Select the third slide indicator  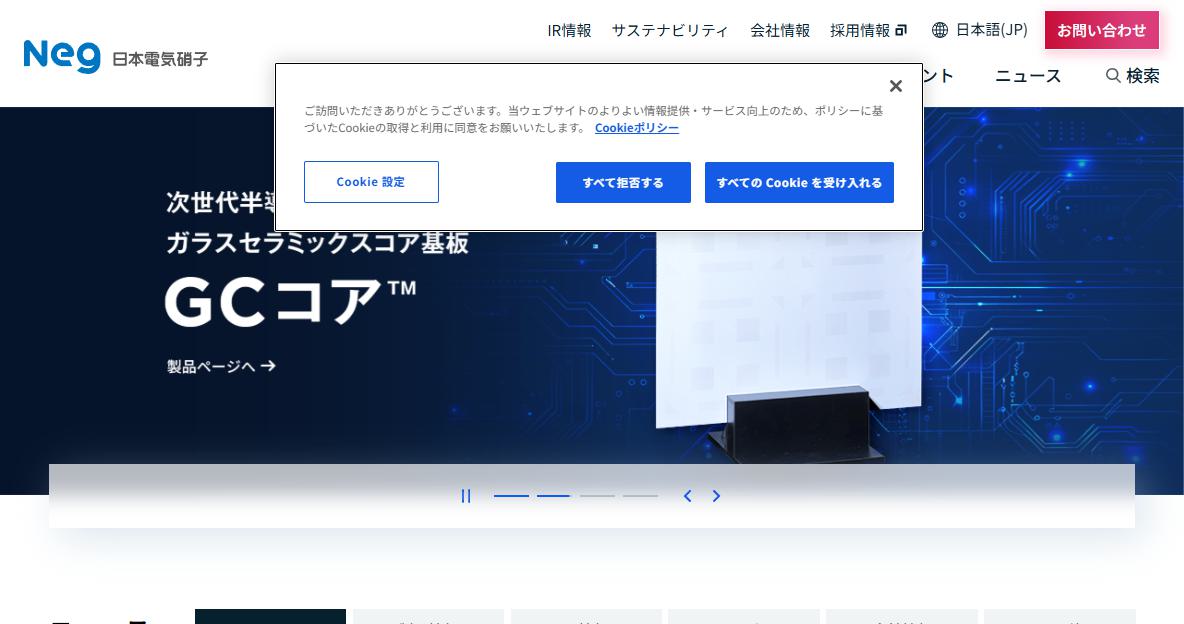click(597, 496)
